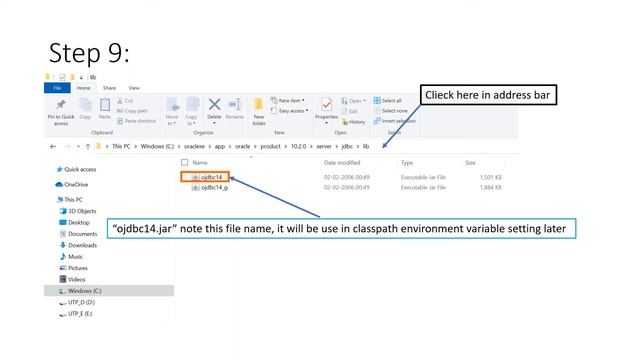The height and width of the screenshot is (360, 640).
Task: Expand the chevron after jdbc breadcrumb
Action: tap(358, 146)
